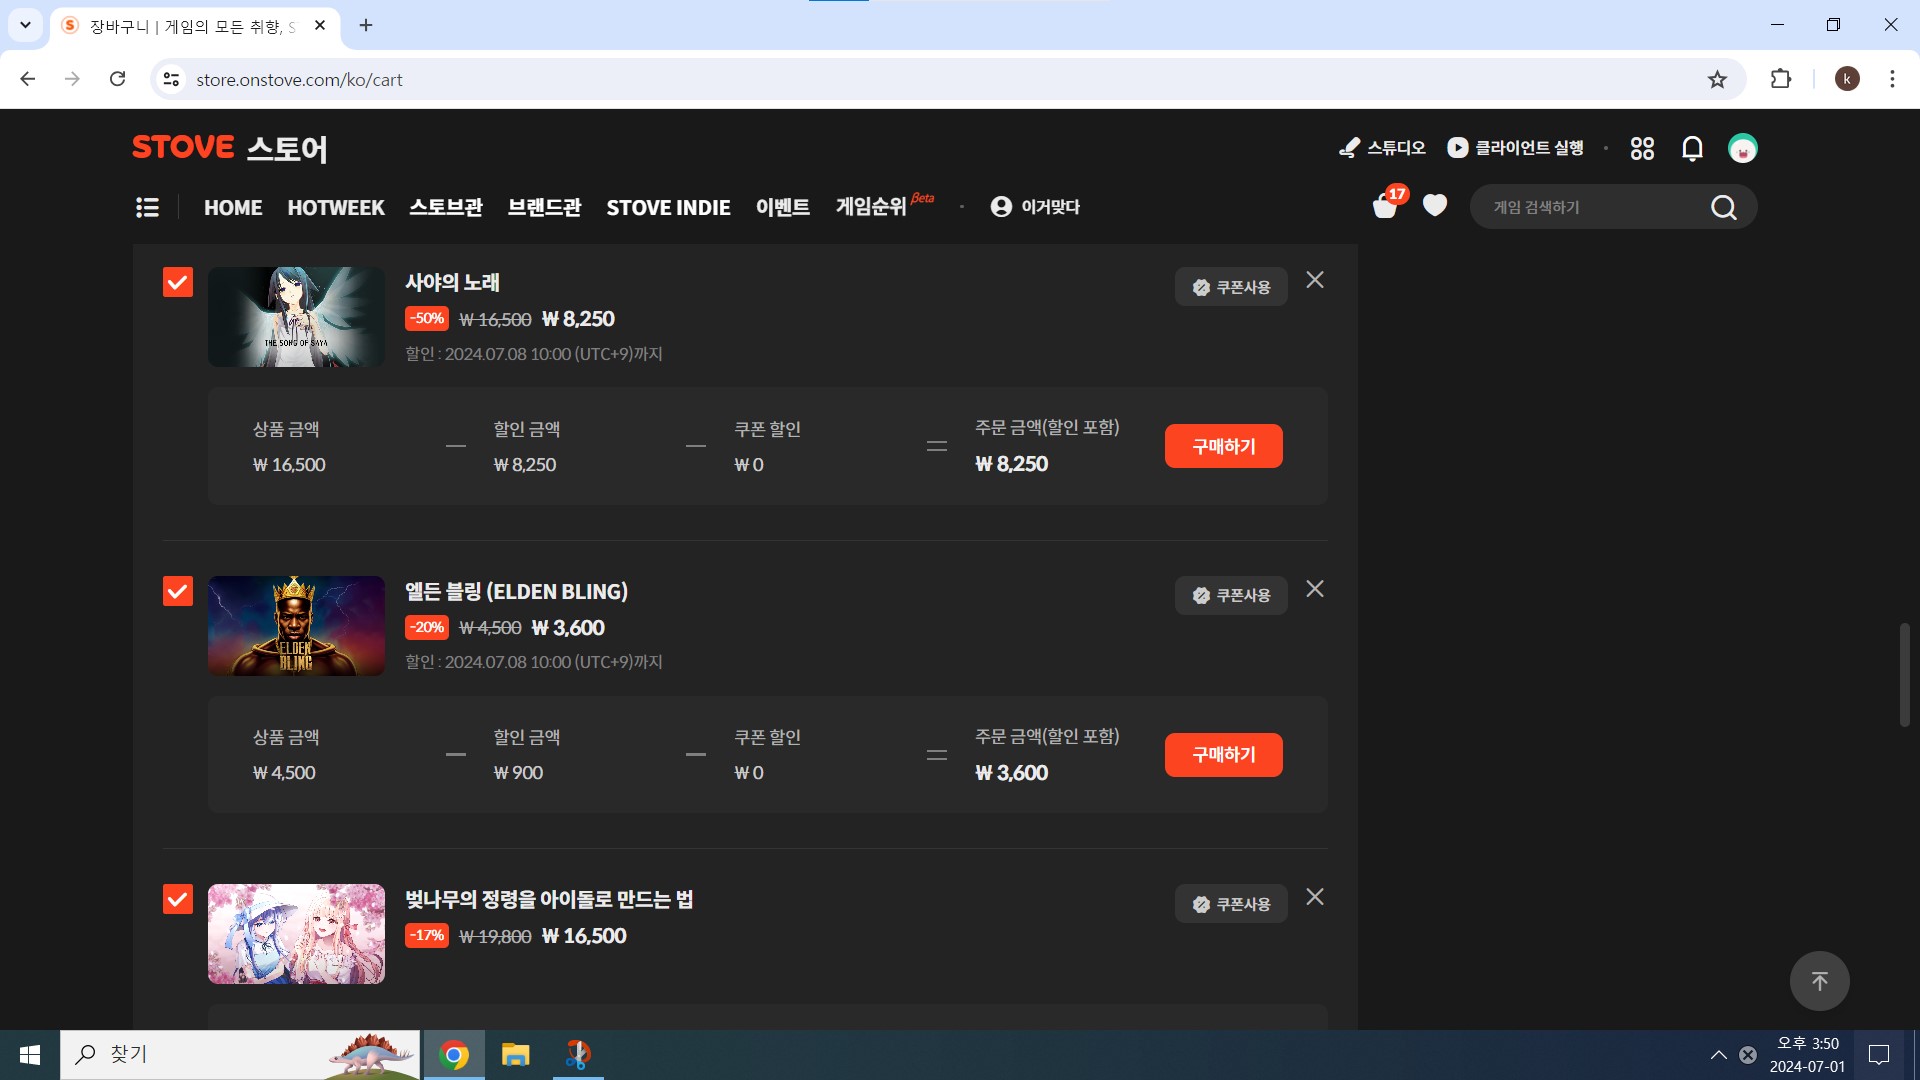The width and height of the screenshot is (1920, 1080).
Task: Open 벚나무의 정령 game thumbnail
Action: [296, 934]
